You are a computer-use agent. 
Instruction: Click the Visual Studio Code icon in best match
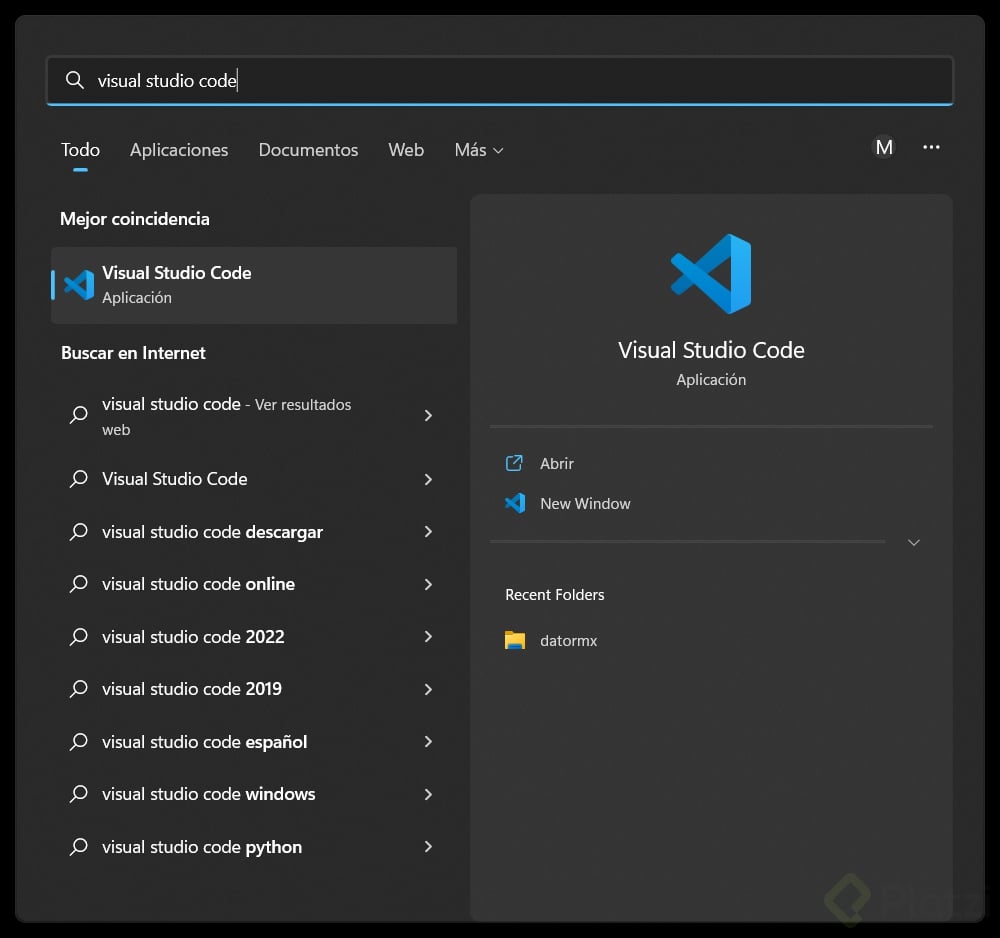coord(79,285)
